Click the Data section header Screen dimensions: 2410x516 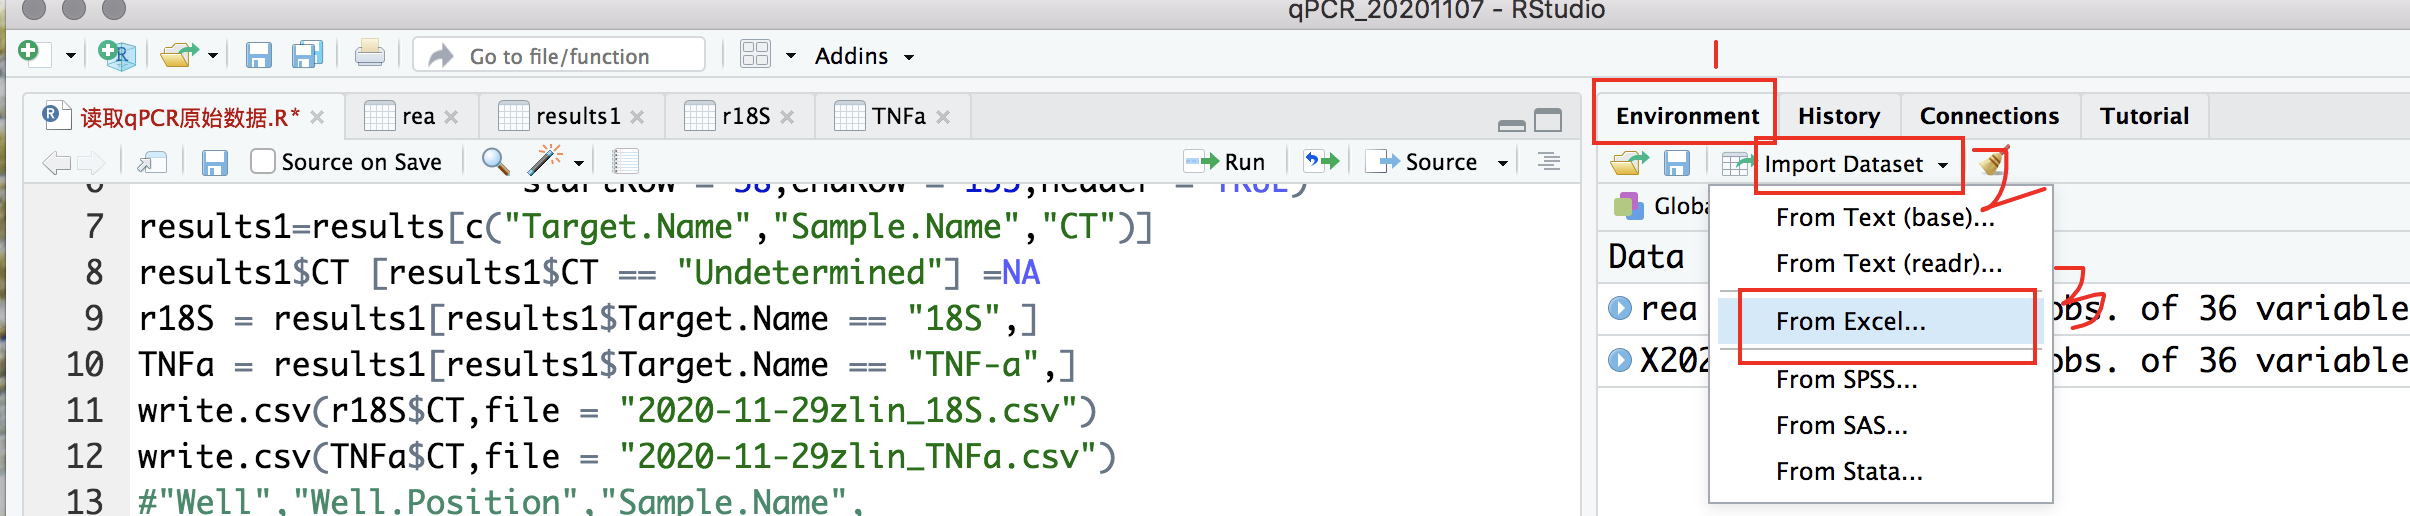point(1646,257)
